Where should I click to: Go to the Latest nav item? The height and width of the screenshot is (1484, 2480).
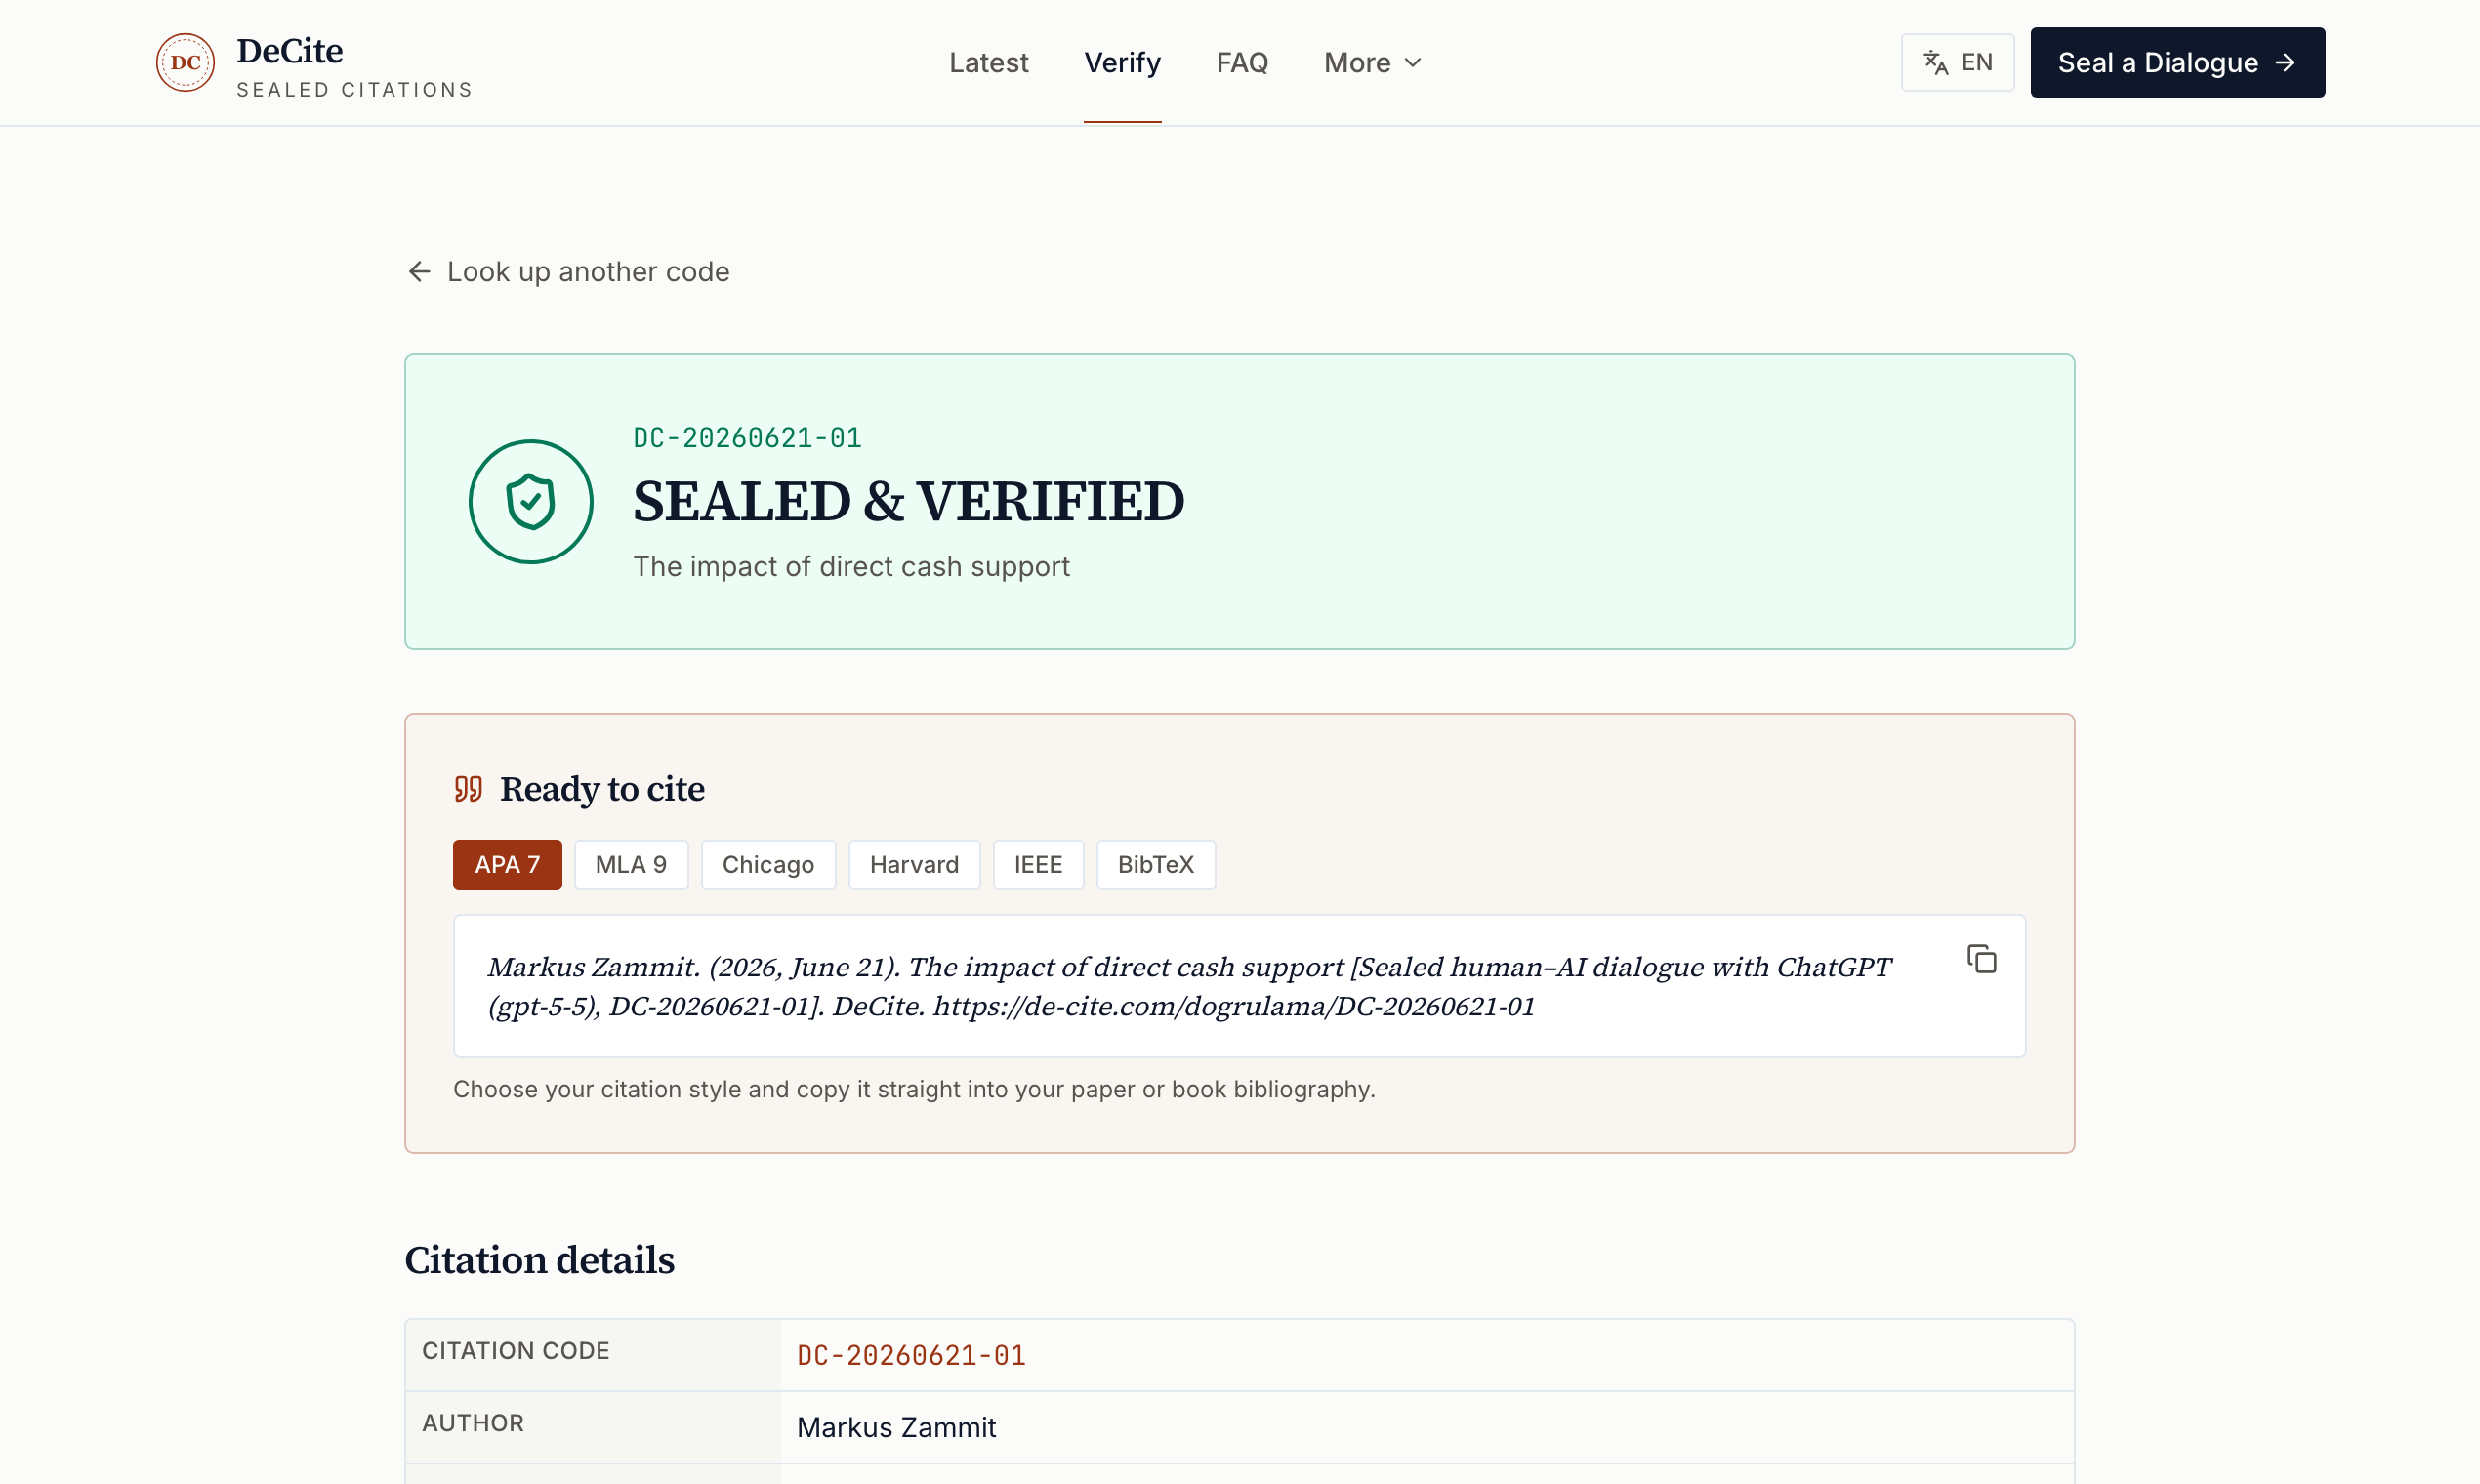tap(988, 63)
